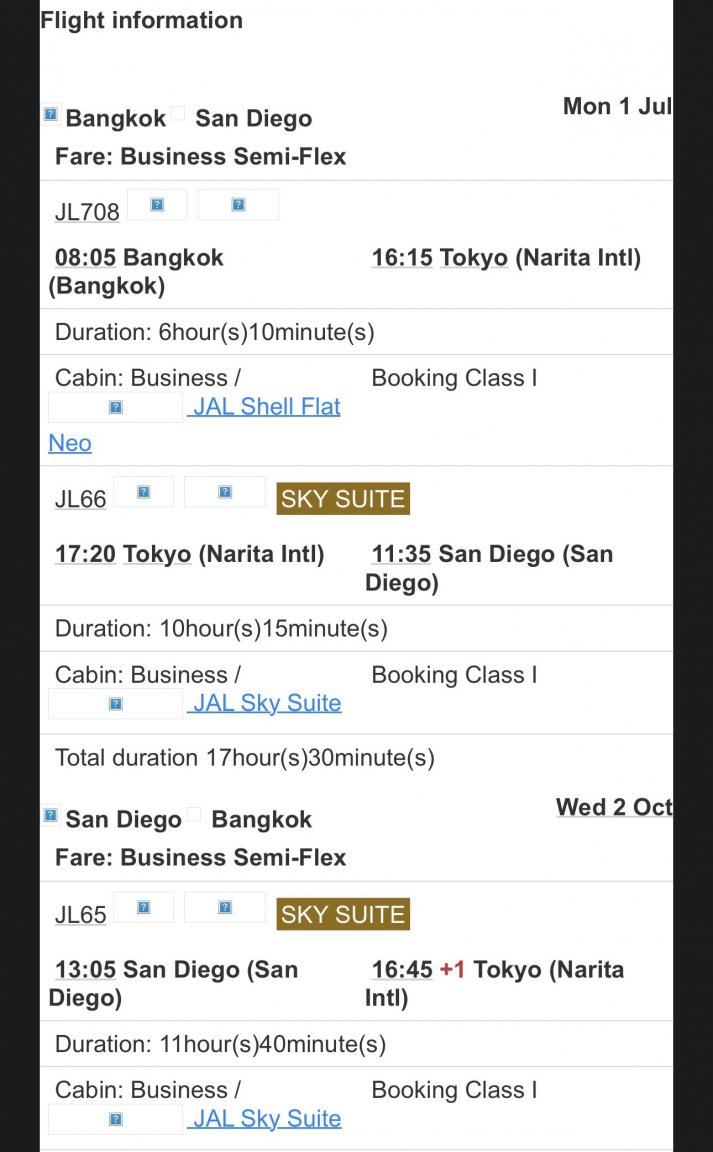Click the SKY SUITE badge beside JL65
Image resolution: width=713 pixels, height=1152 pixels.
(x=343, y=914)
